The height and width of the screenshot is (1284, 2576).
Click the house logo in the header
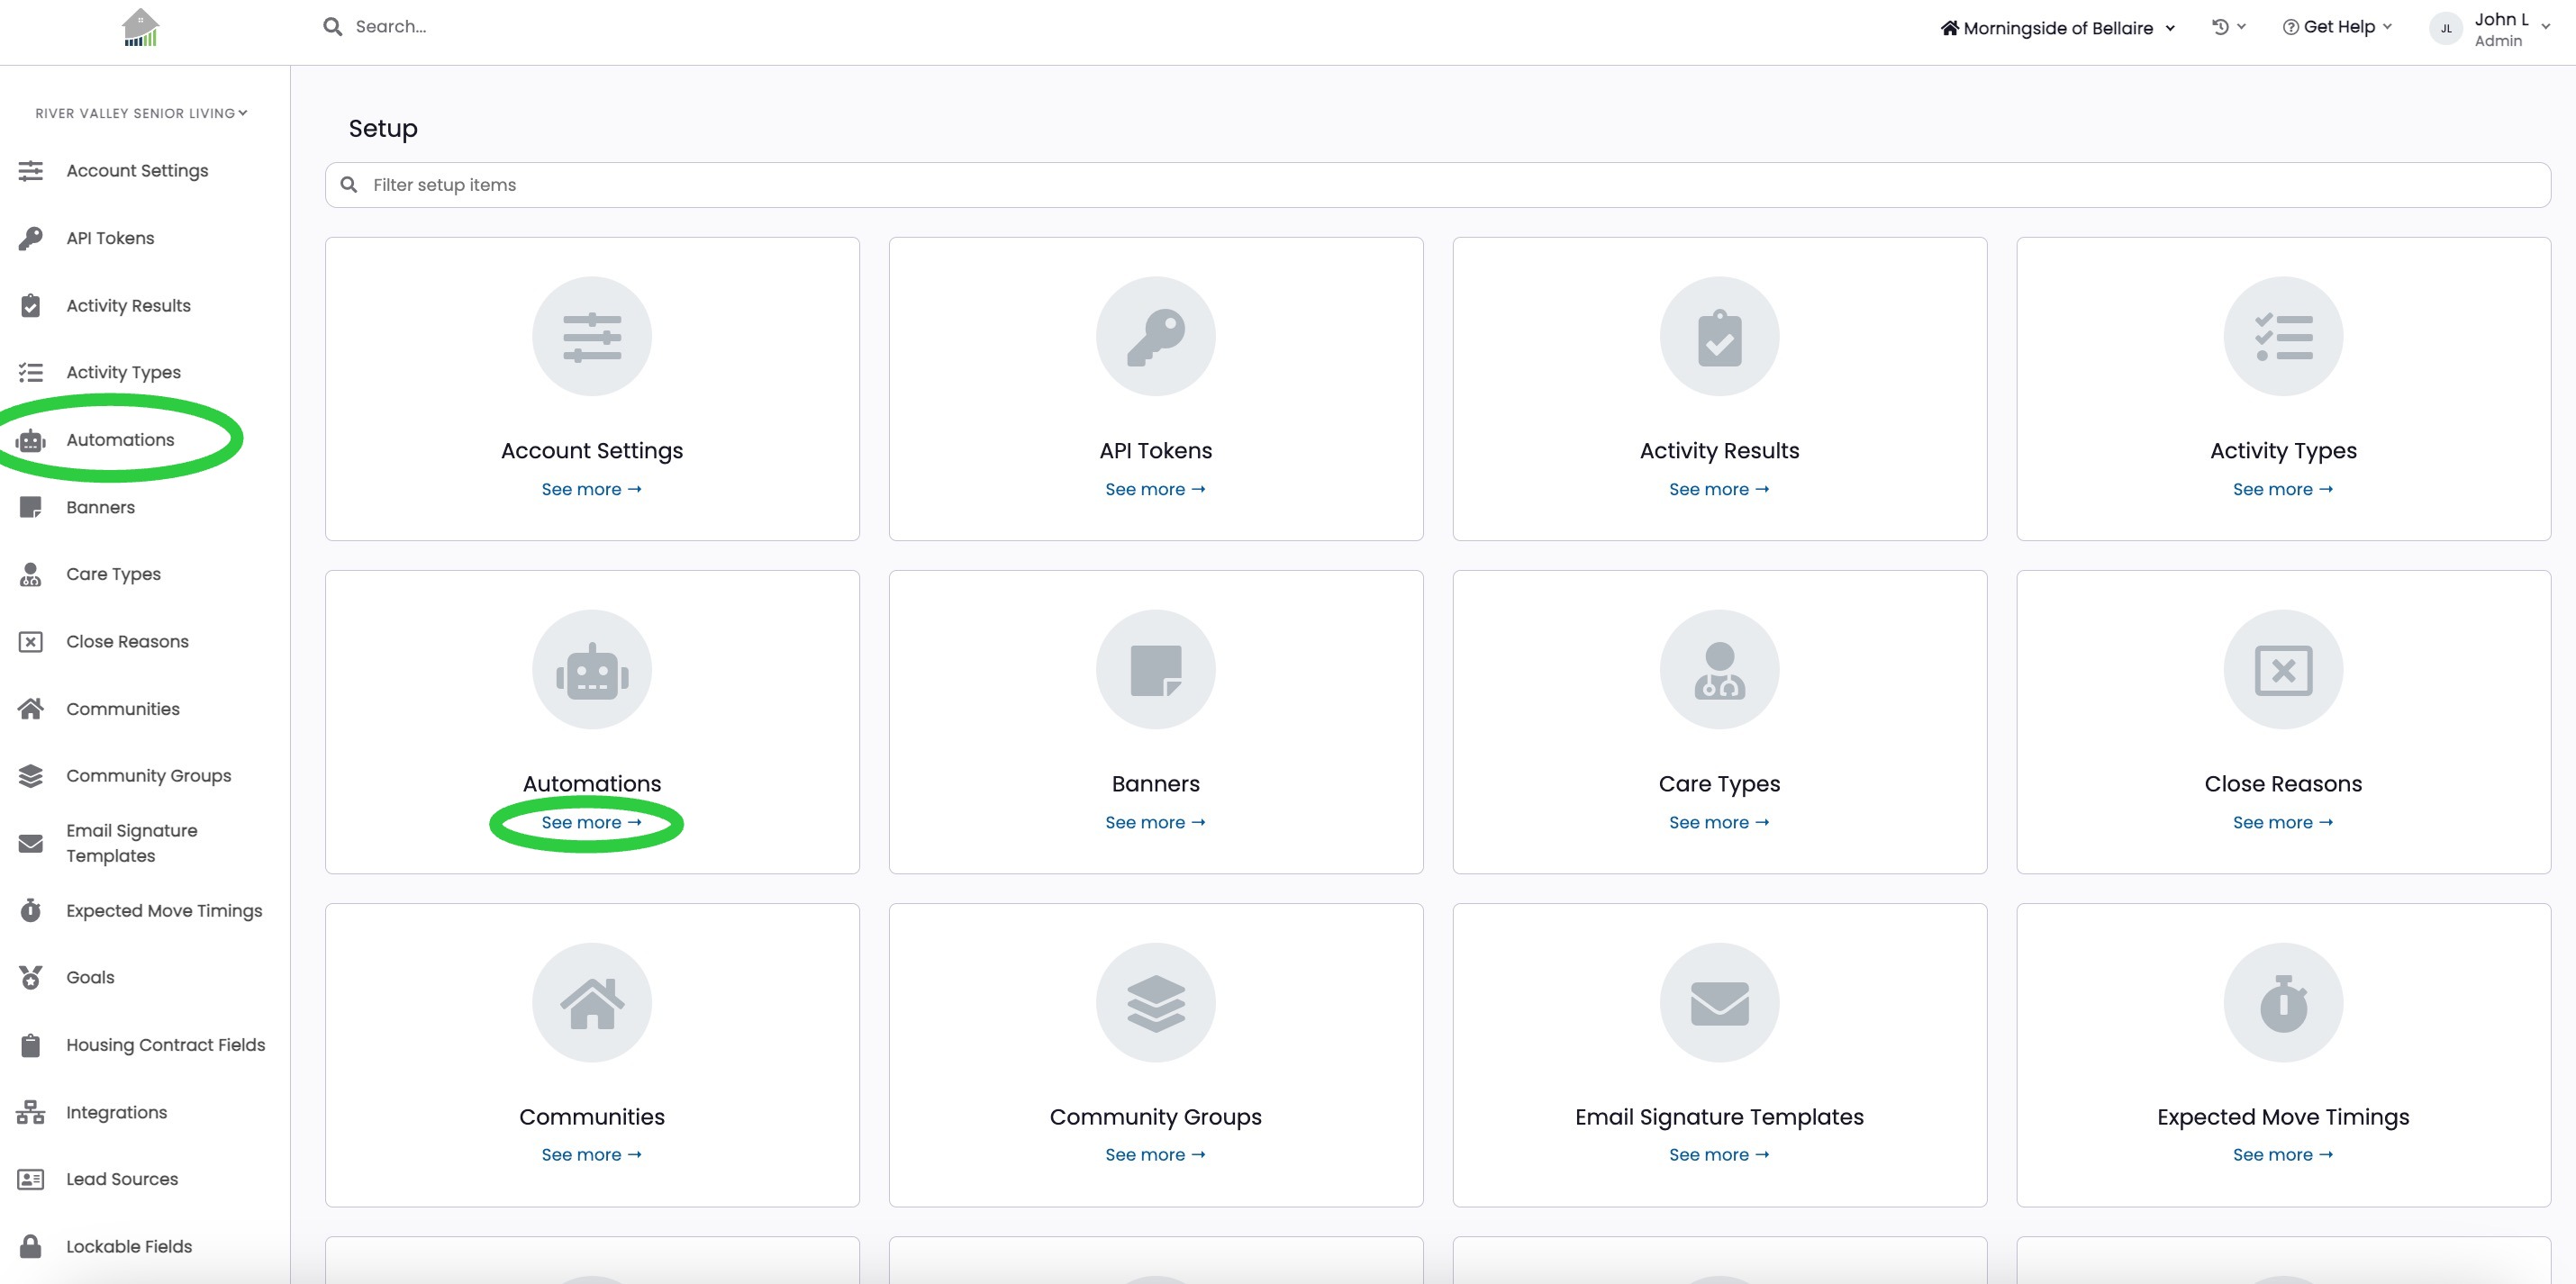140,28
